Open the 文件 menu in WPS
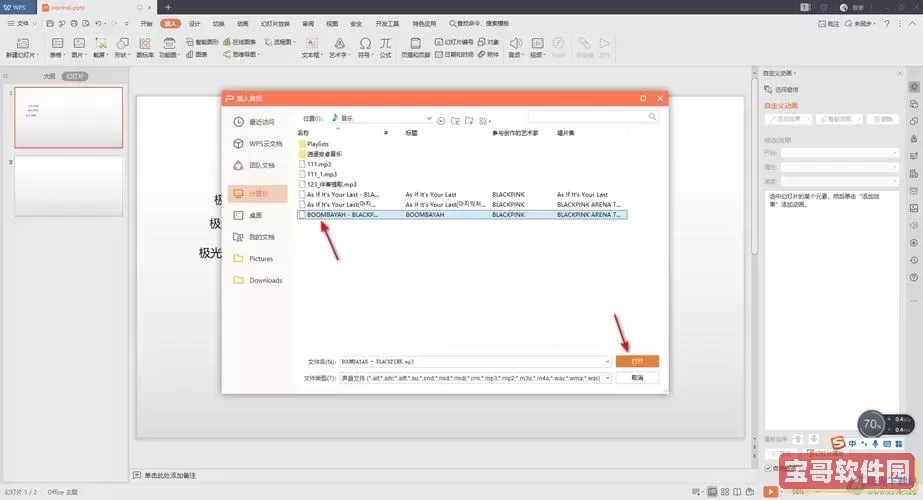 (22, 24)
